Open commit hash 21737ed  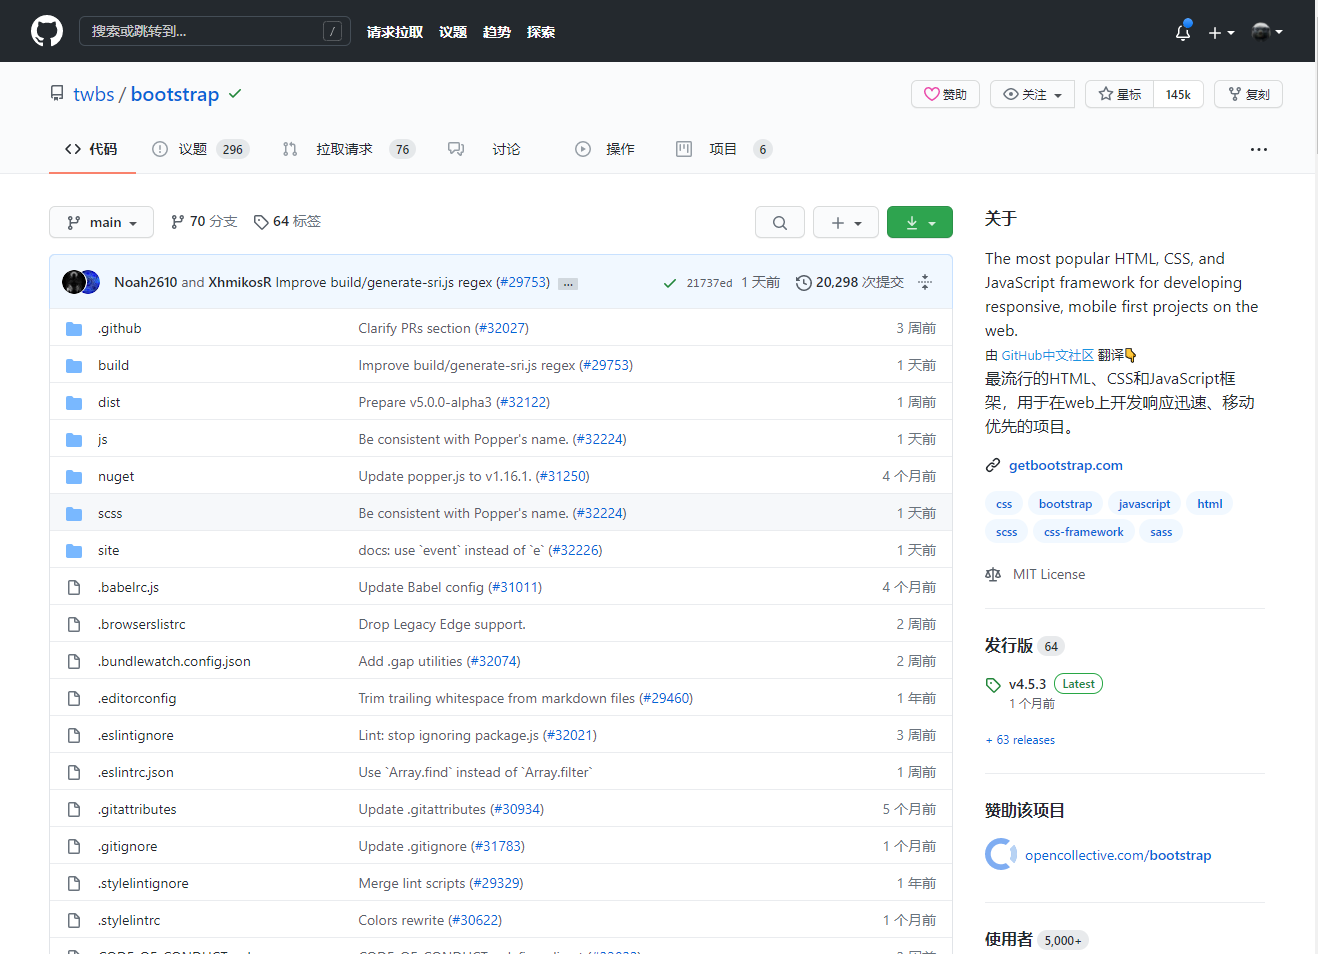click(x=709, y=283)
